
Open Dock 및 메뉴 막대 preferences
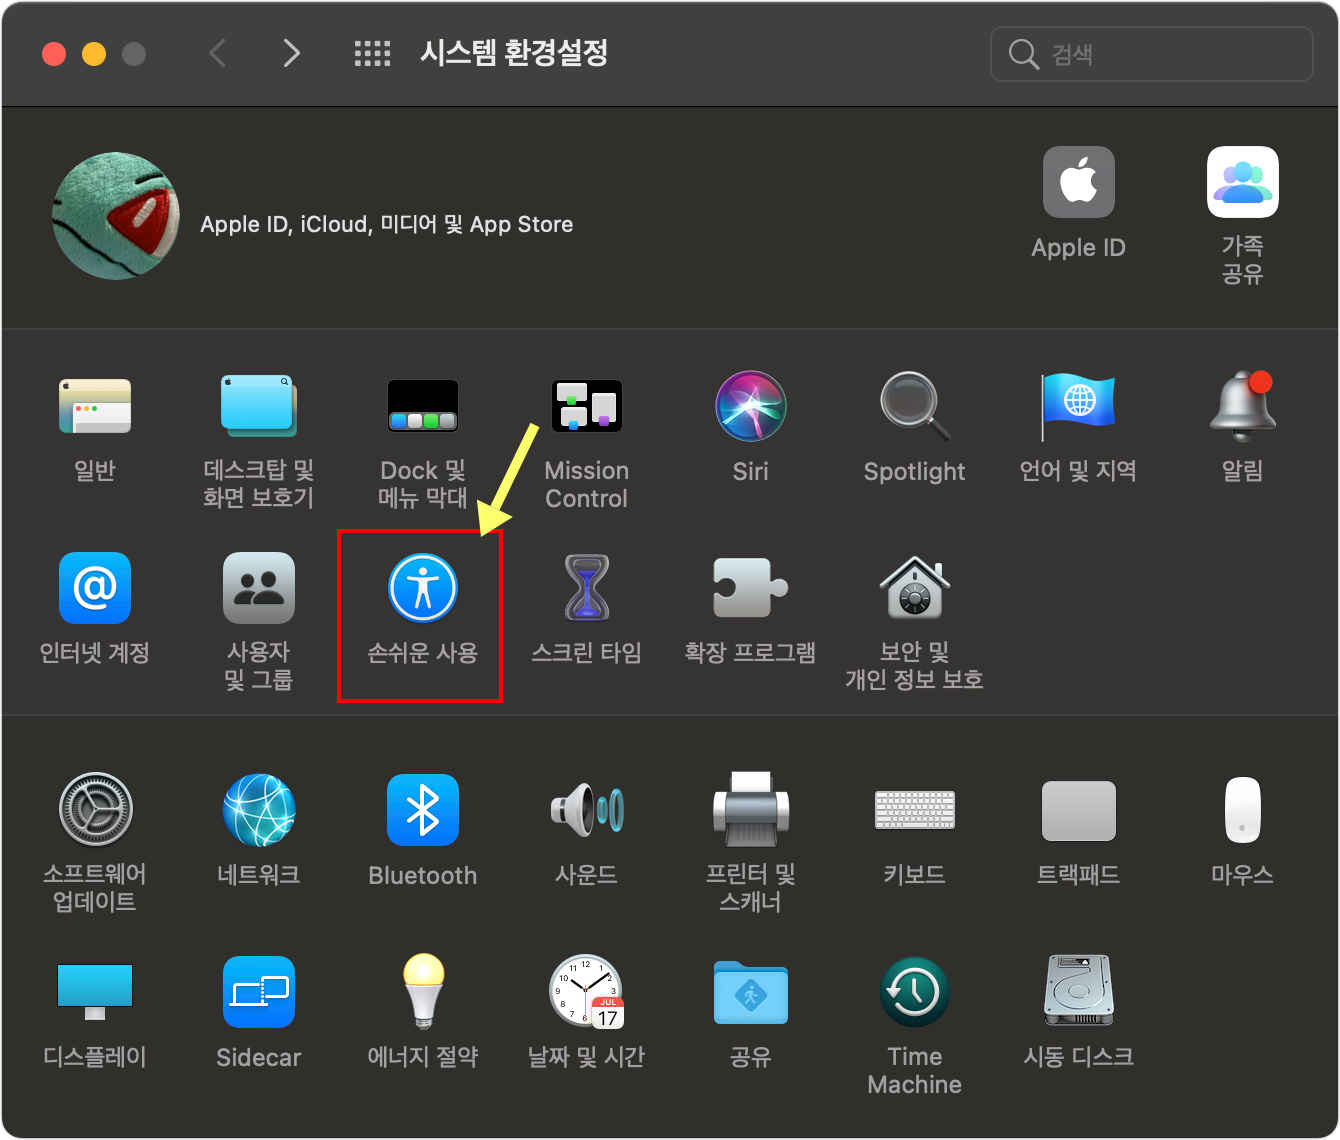423,406
